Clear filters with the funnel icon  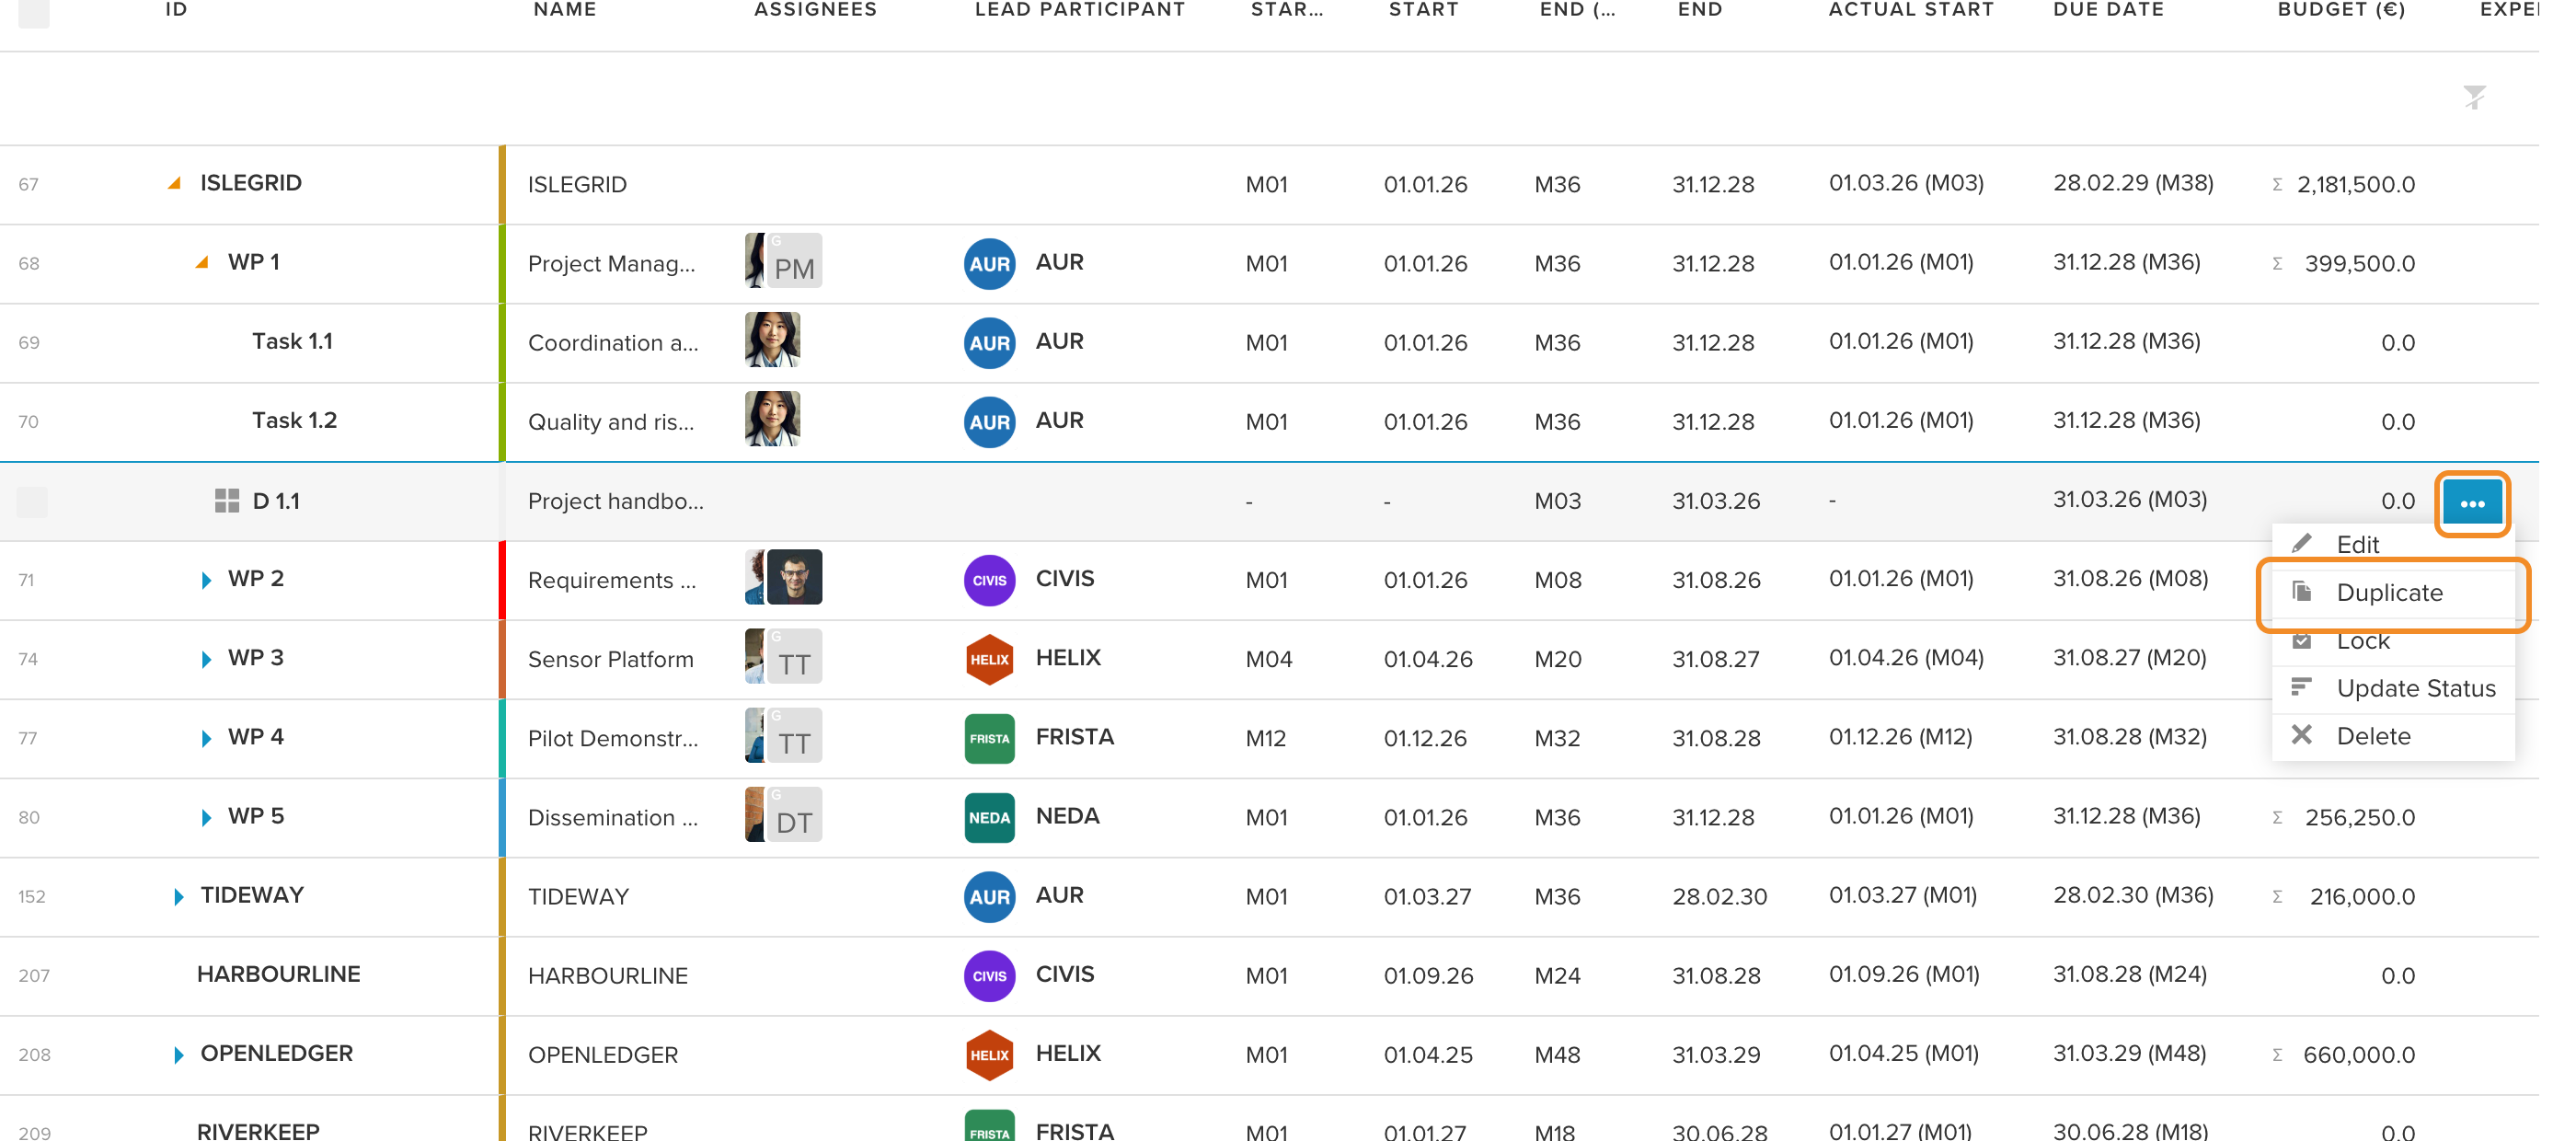[2474, 97]
